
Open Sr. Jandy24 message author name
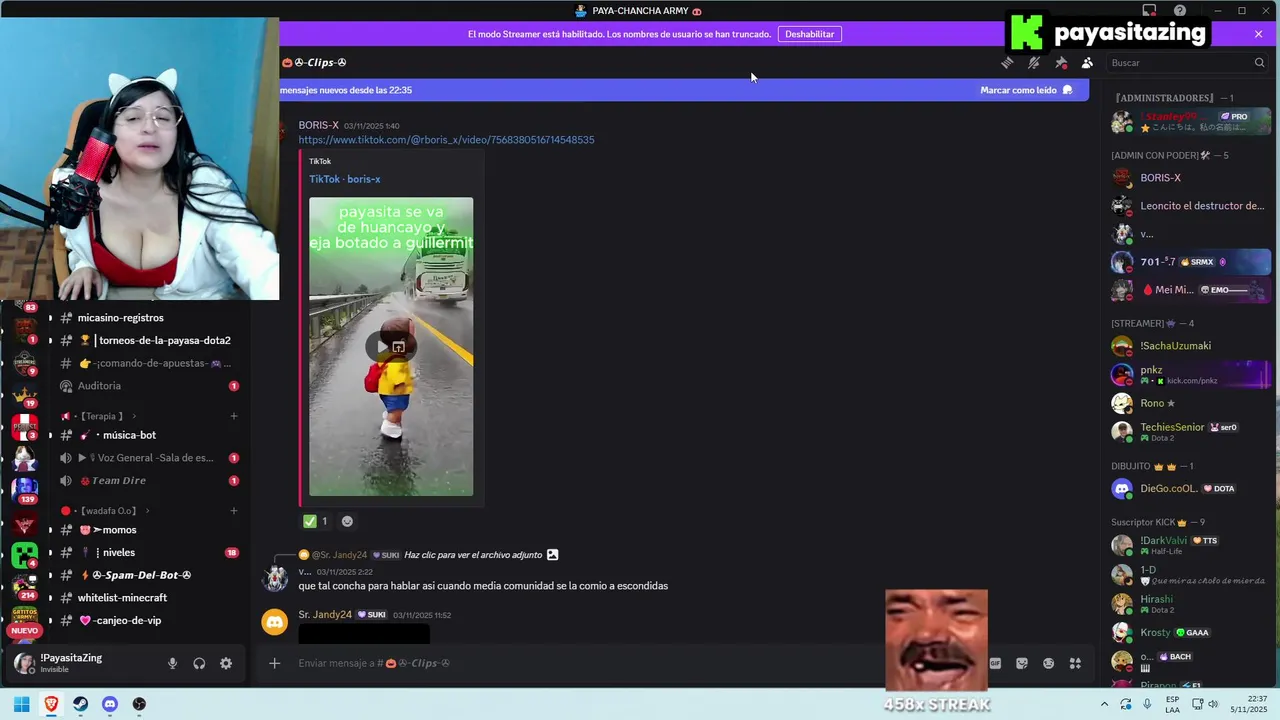(x=325, y=615)
